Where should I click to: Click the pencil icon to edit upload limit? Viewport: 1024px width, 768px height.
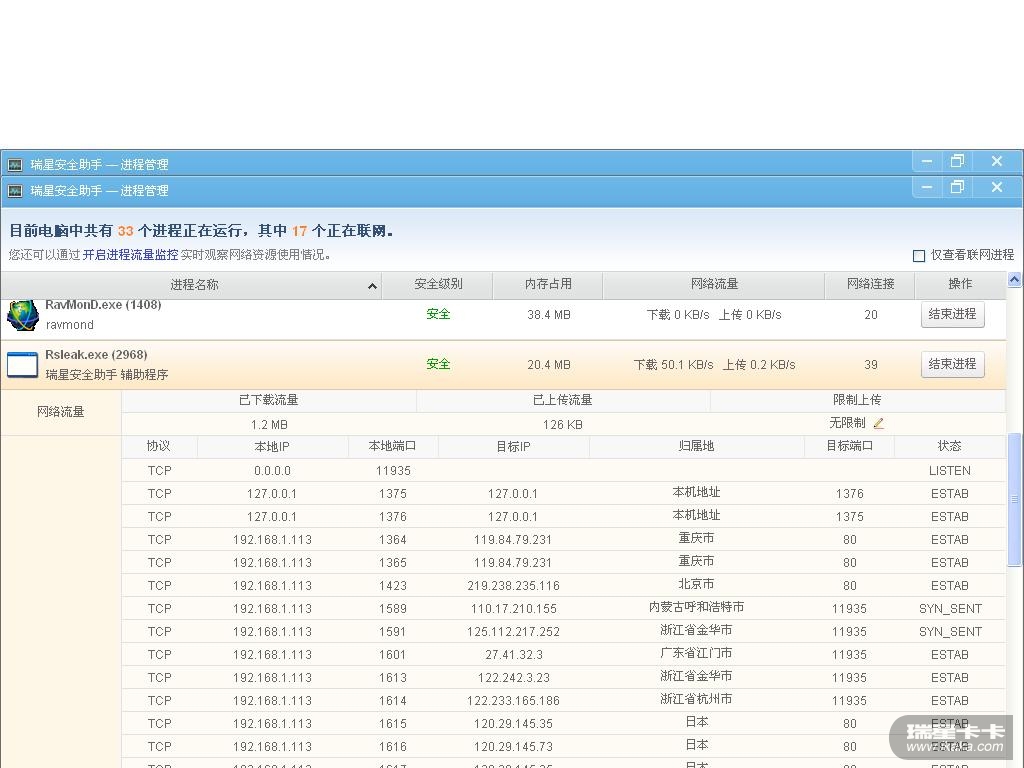coord(879,423)
